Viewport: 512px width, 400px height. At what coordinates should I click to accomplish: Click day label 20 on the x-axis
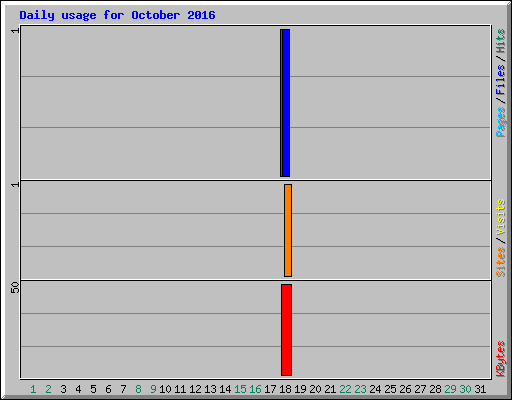coord(315,389)
